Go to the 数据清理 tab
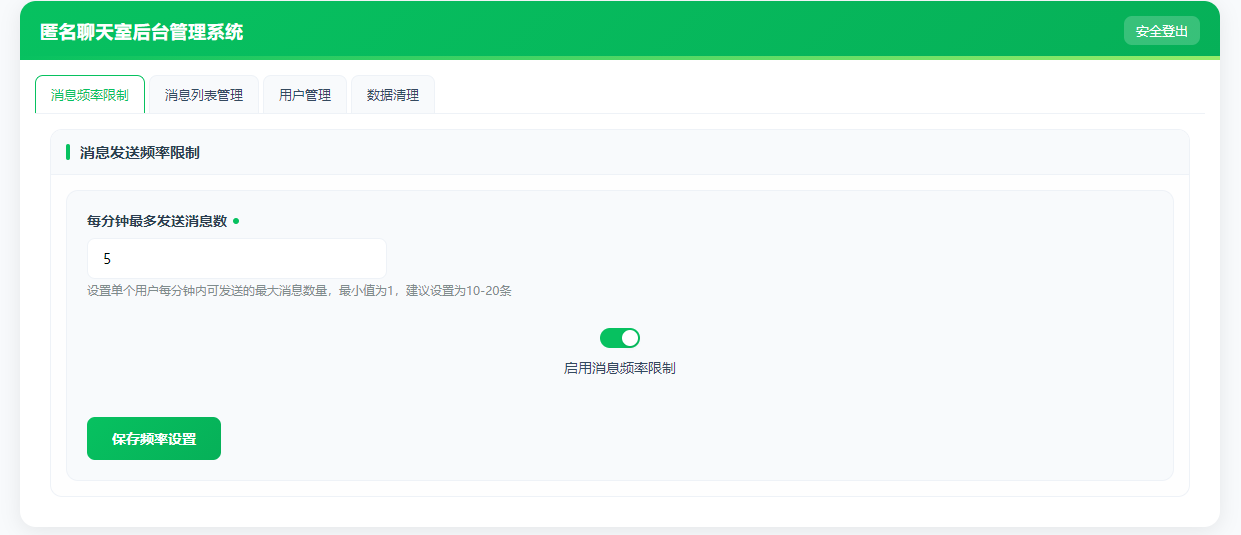This screenshot has height=535, width=1241. (393, 95)
